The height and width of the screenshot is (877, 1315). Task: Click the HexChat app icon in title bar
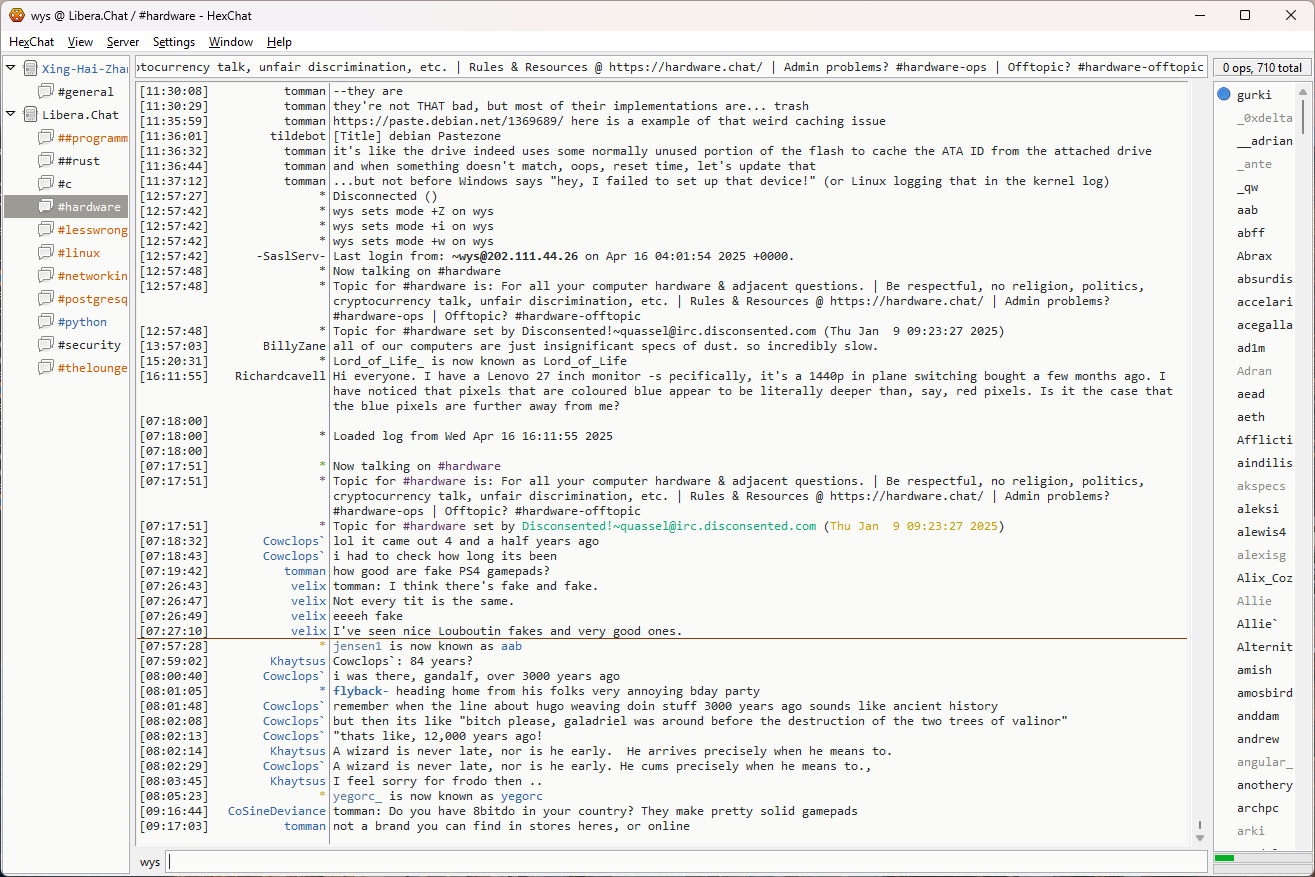(x=17, y=15)
